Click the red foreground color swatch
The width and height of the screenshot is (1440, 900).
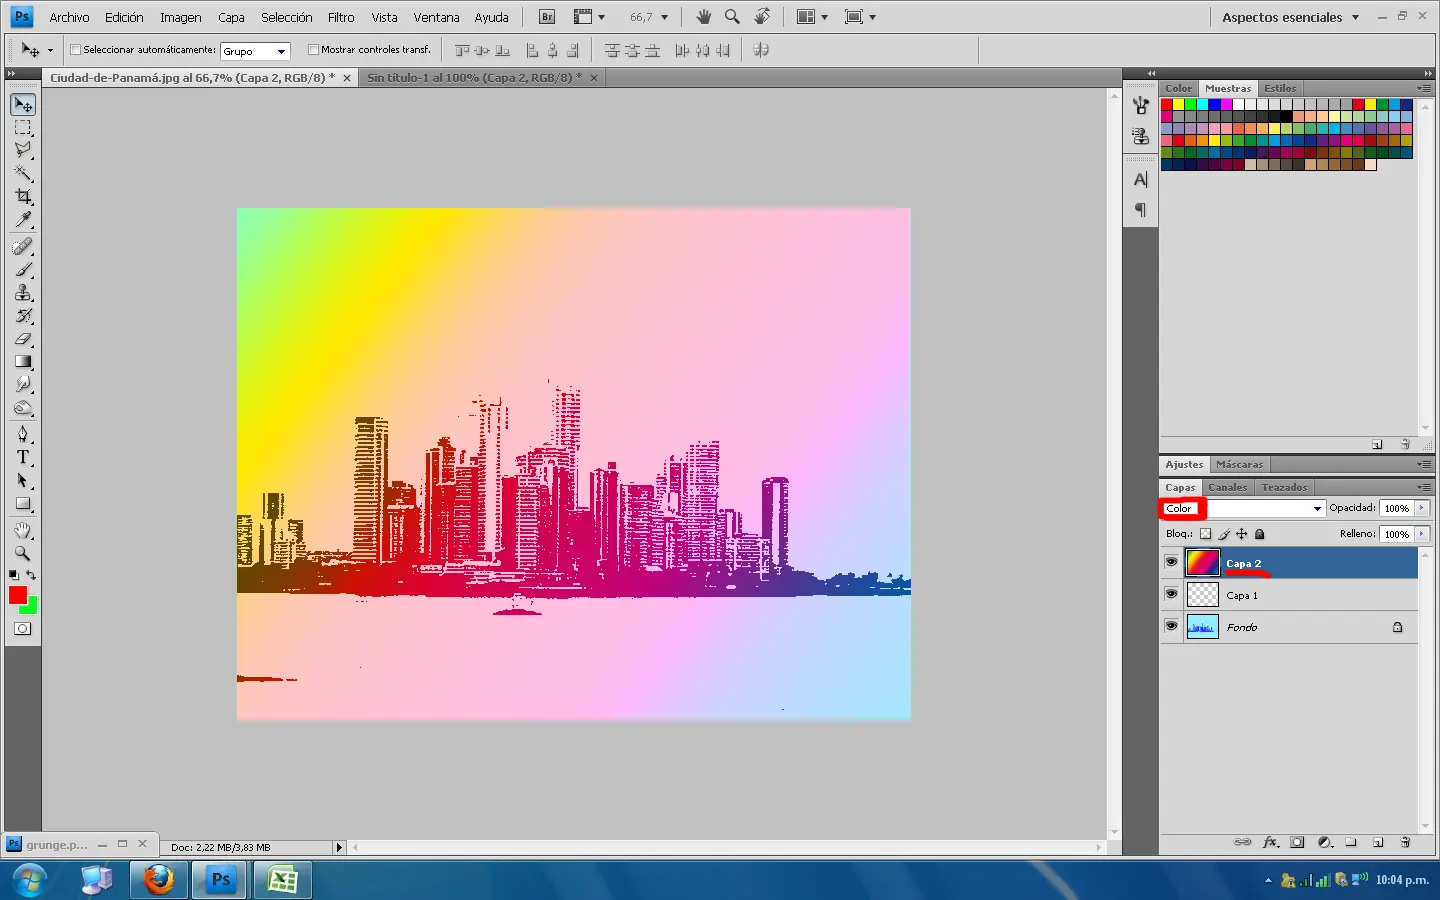coord(17,595)
